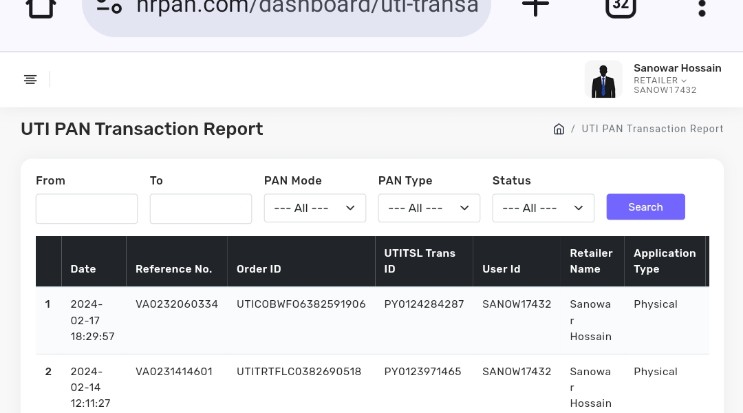
Task: Open the PAN Mode dropdown
Action: 315,208
